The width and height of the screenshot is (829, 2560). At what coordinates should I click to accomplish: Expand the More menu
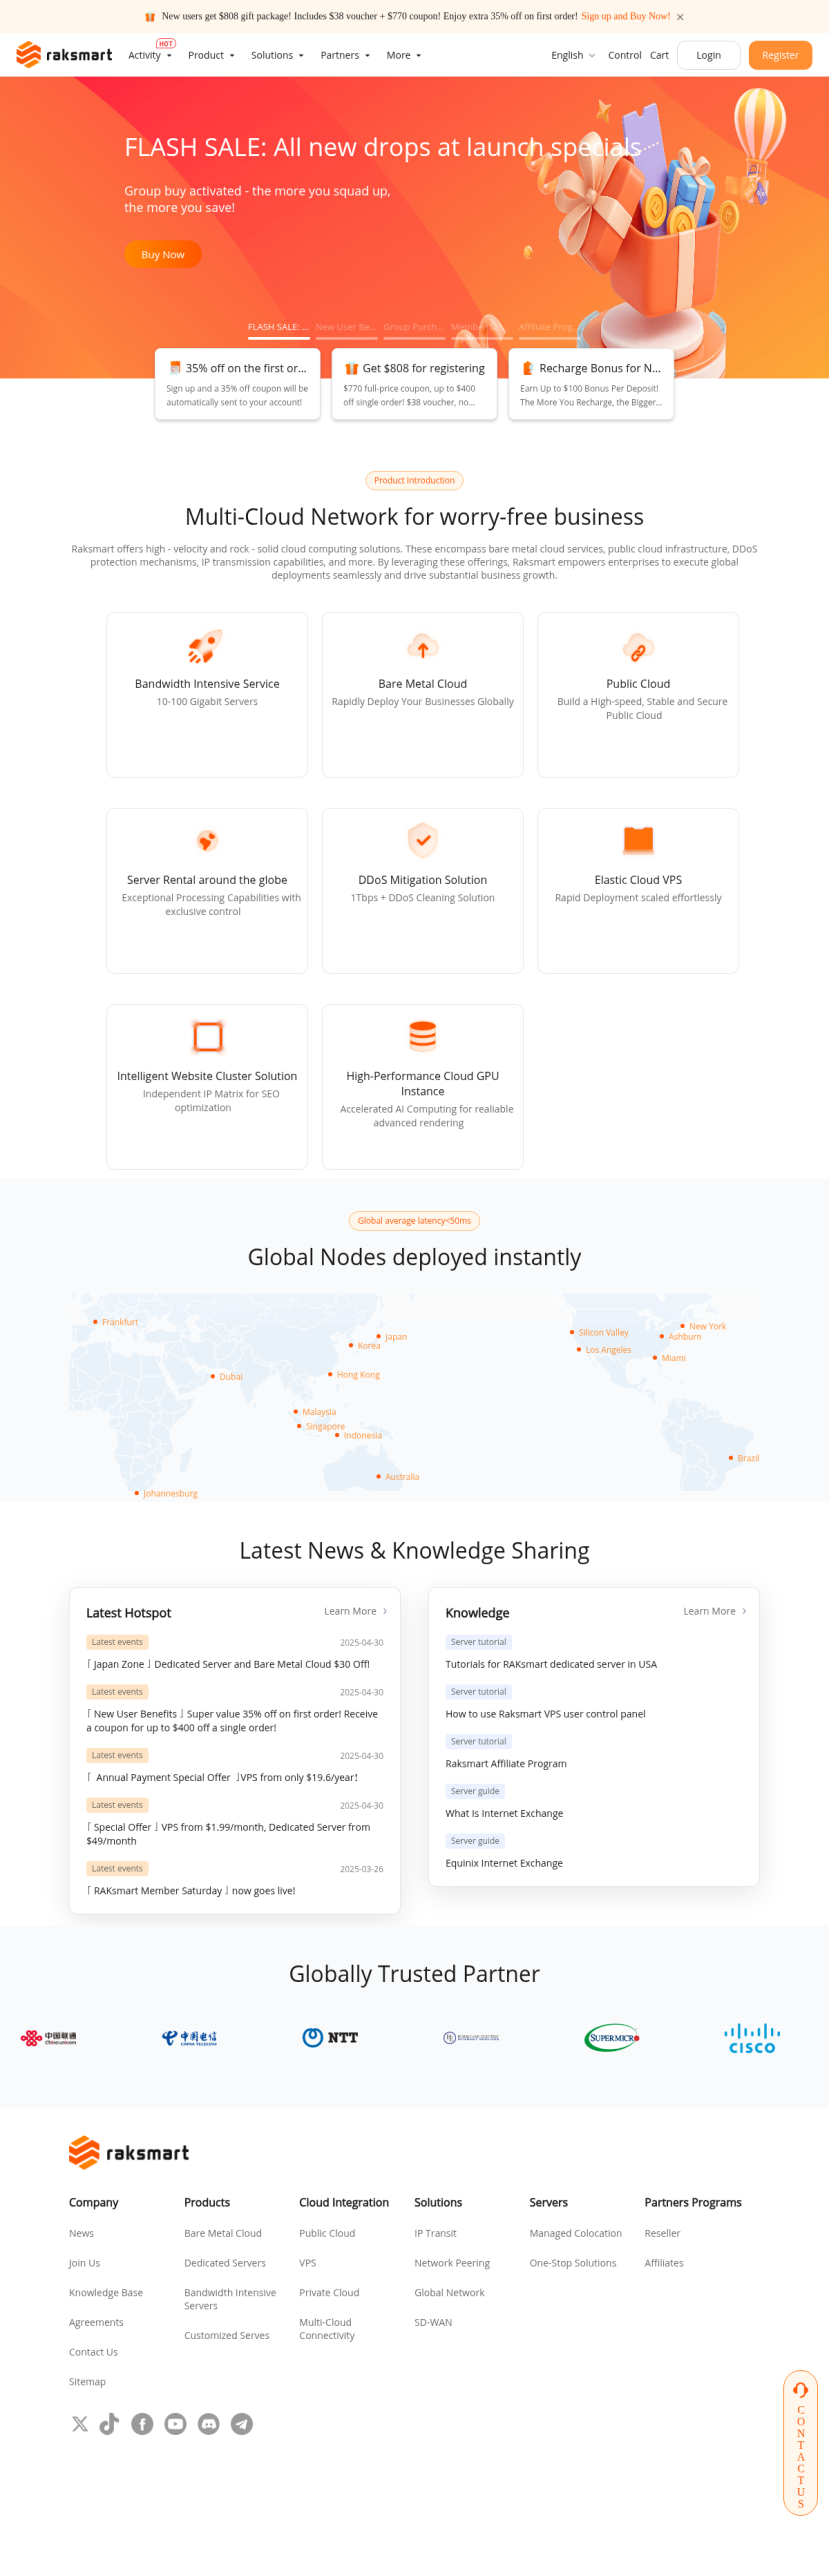tap(404, 55)
